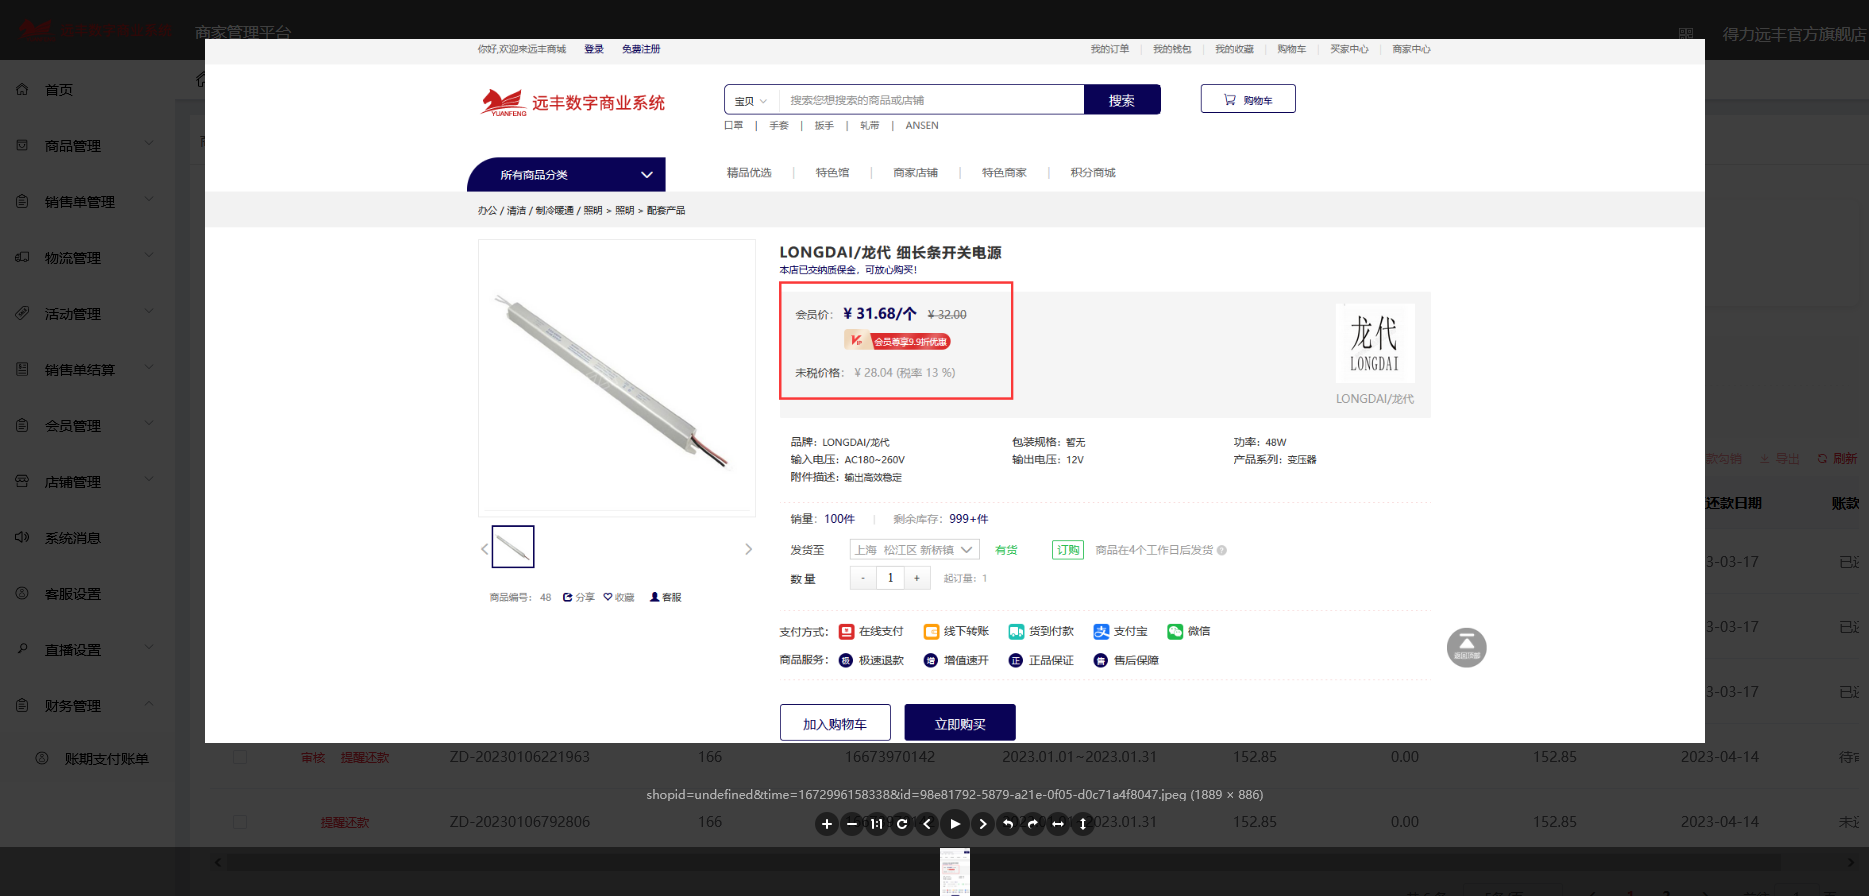The height and width of the screenshot is (896, 1869).
Task: Click the 活动管理 tag icon in sidebar
Action: (22, 313)
